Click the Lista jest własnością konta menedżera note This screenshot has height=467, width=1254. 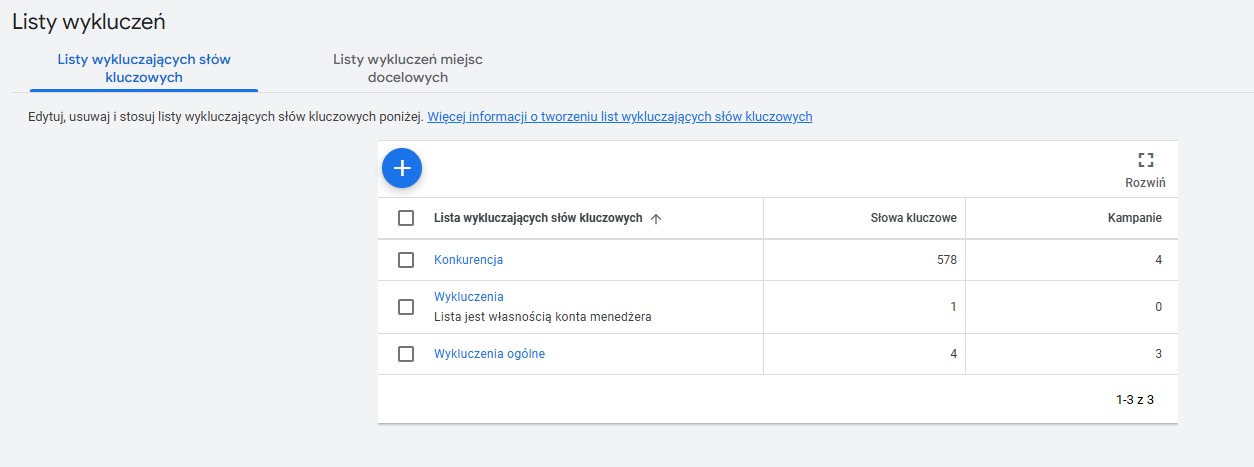coord(549,317)
